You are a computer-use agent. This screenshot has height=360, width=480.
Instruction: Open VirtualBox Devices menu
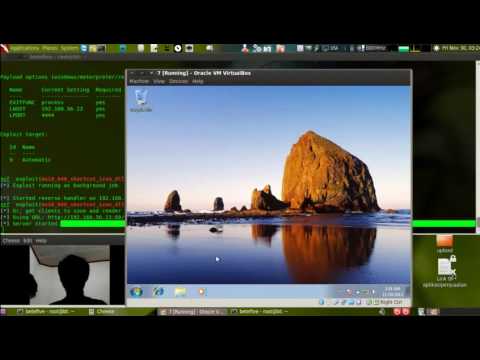pos(178,81)
